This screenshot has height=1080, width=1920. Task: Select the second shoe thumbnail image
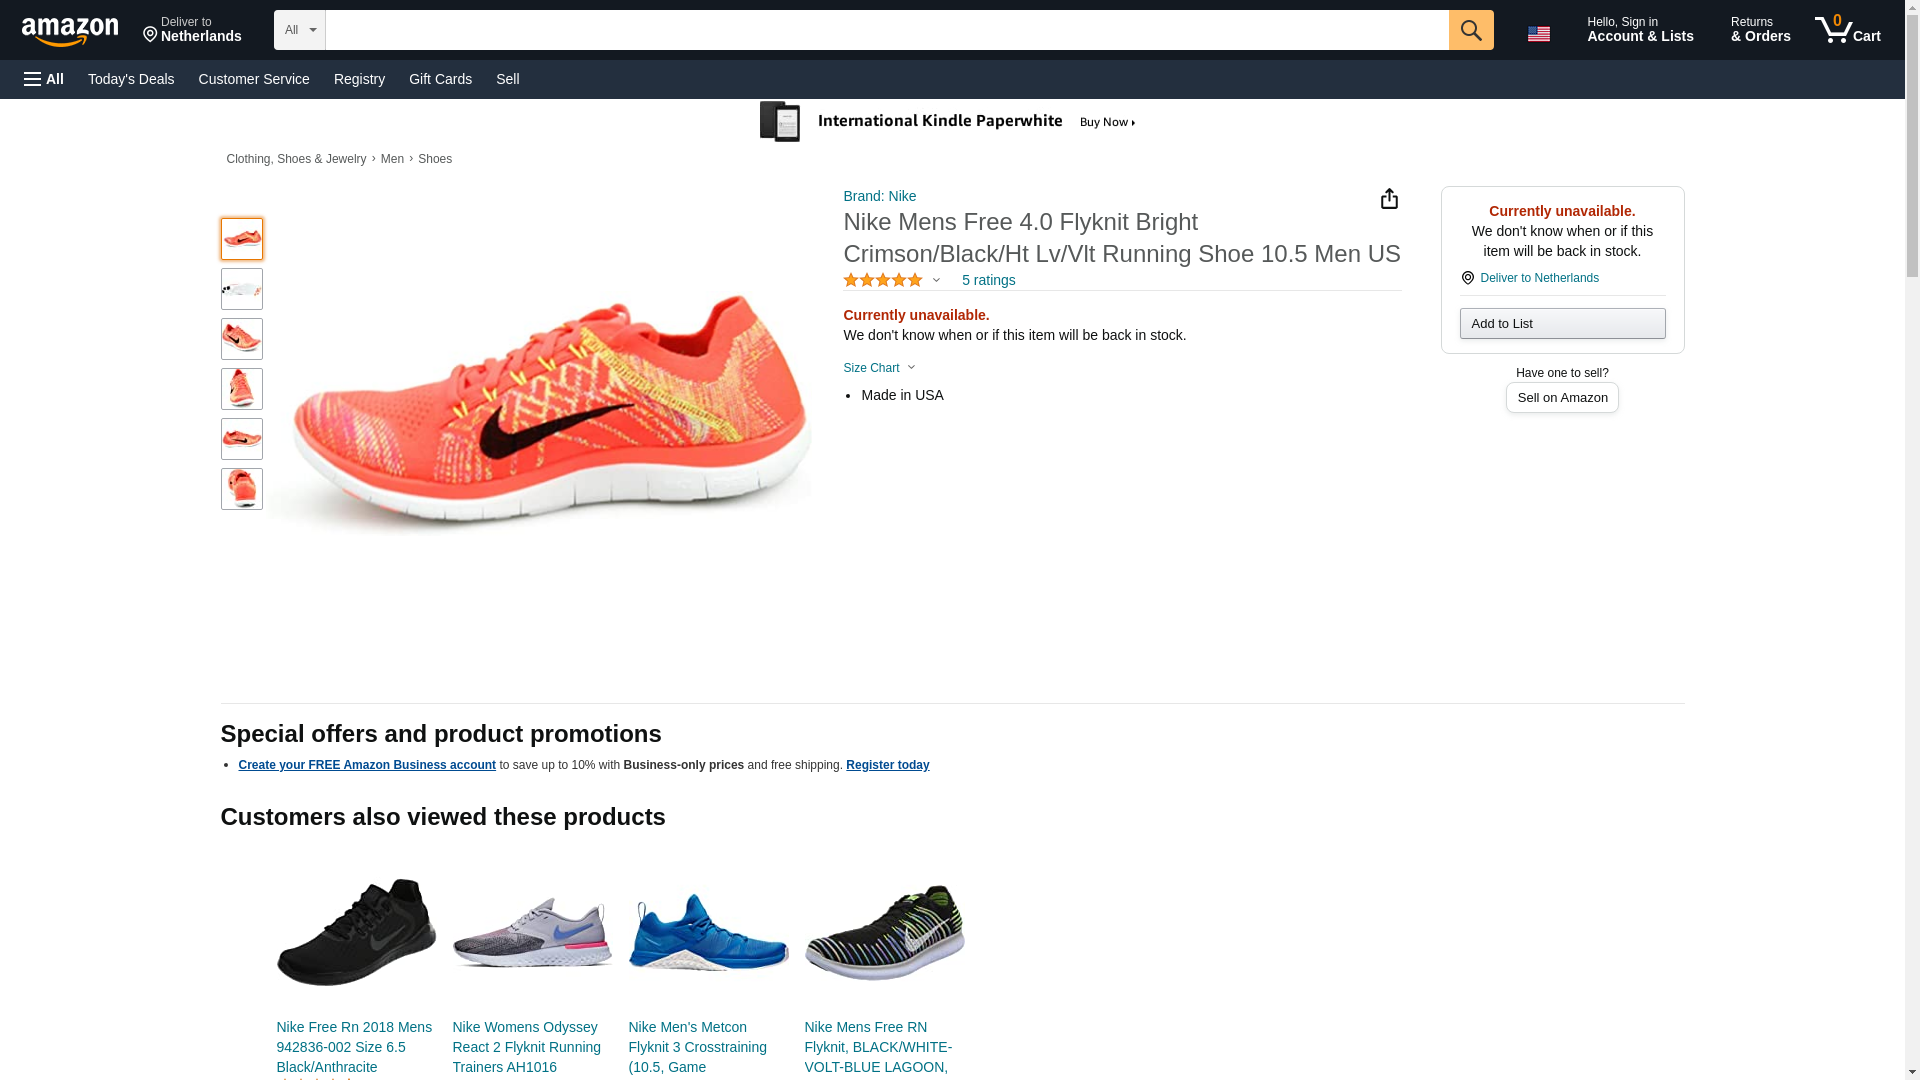click(242, 289)
